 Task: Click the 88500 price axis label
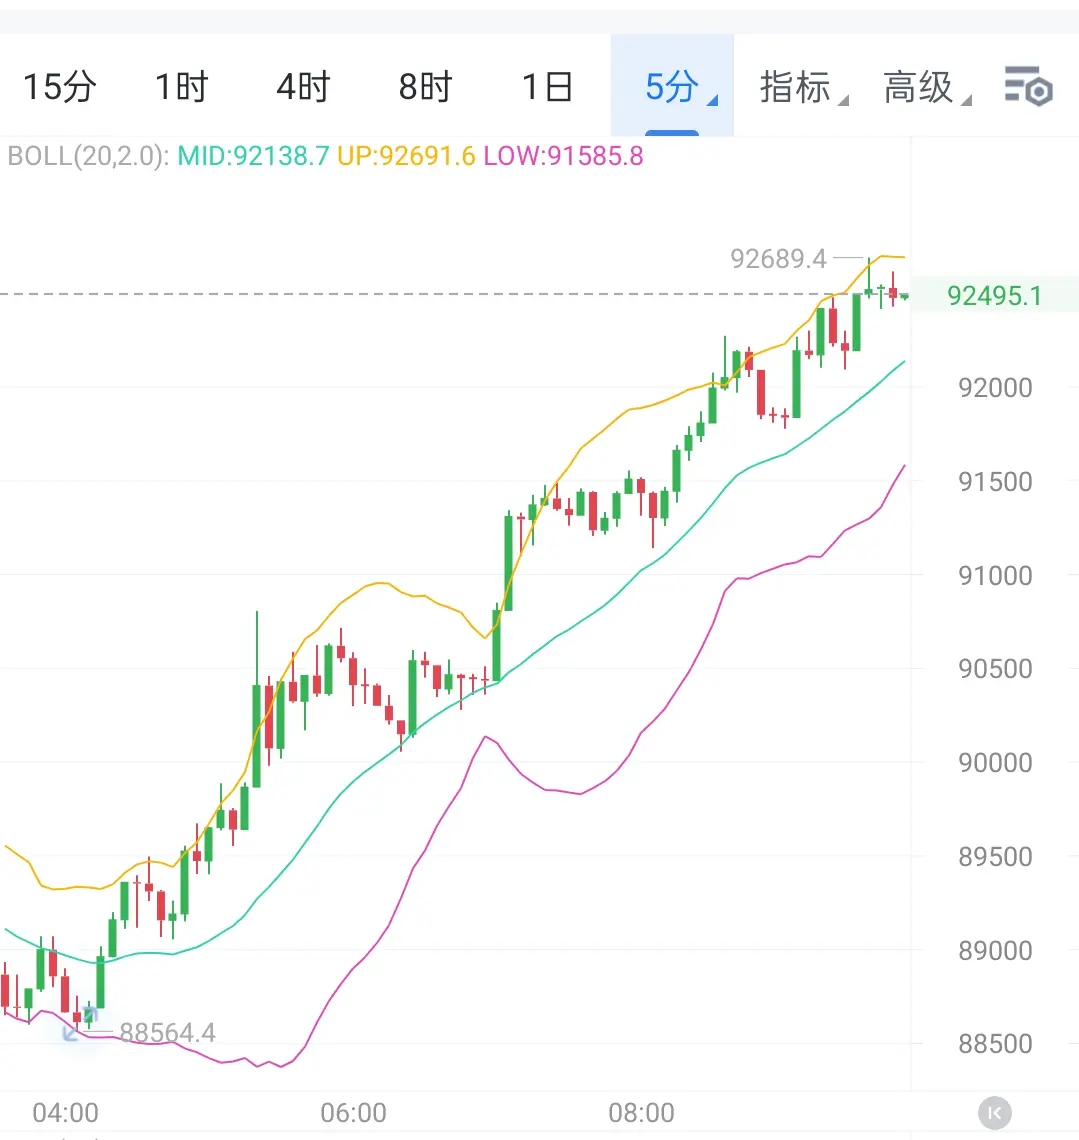click(995, 1043)
